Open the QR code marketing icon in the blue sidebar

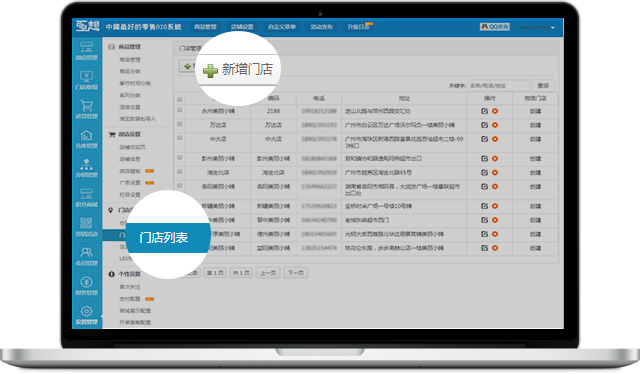coord(86,223)
